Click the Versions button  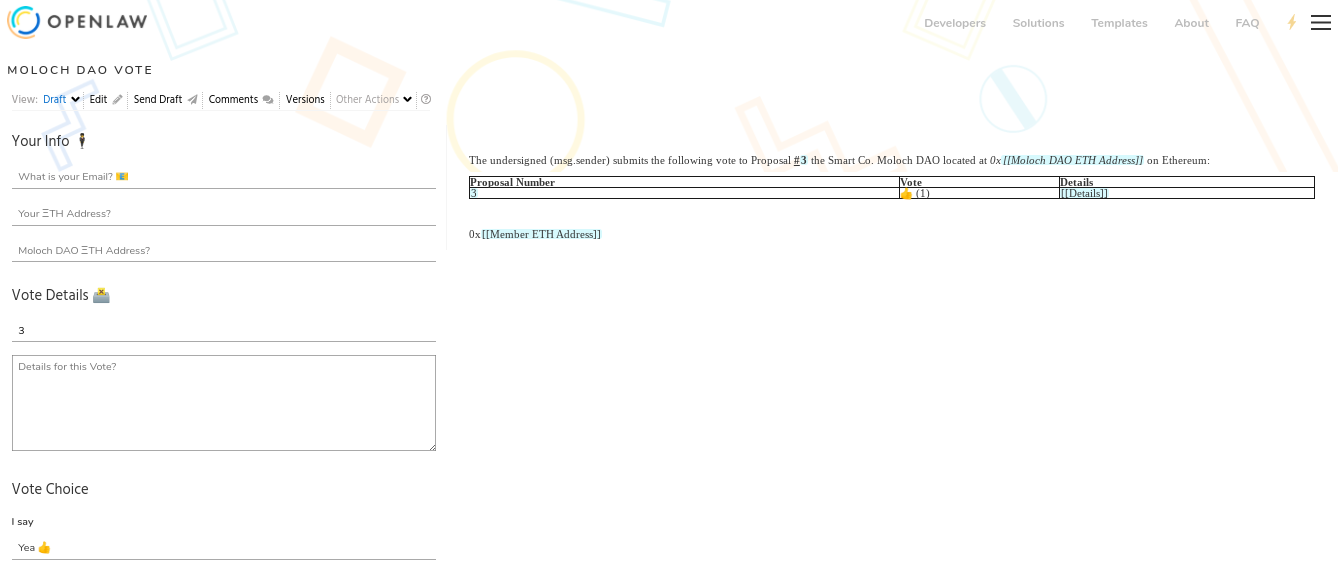[305, 100]
